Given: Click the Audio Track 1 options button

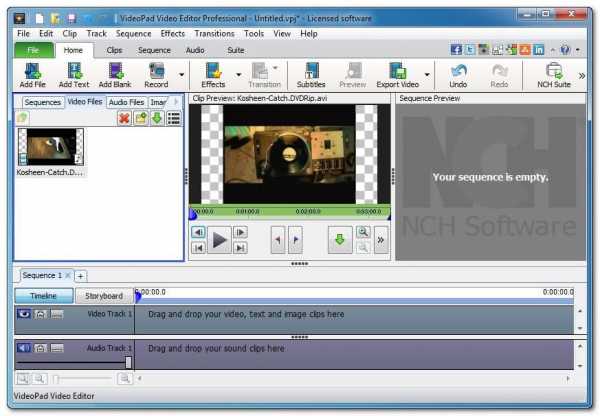Looking at the screenshot, I should pos(57,348).
